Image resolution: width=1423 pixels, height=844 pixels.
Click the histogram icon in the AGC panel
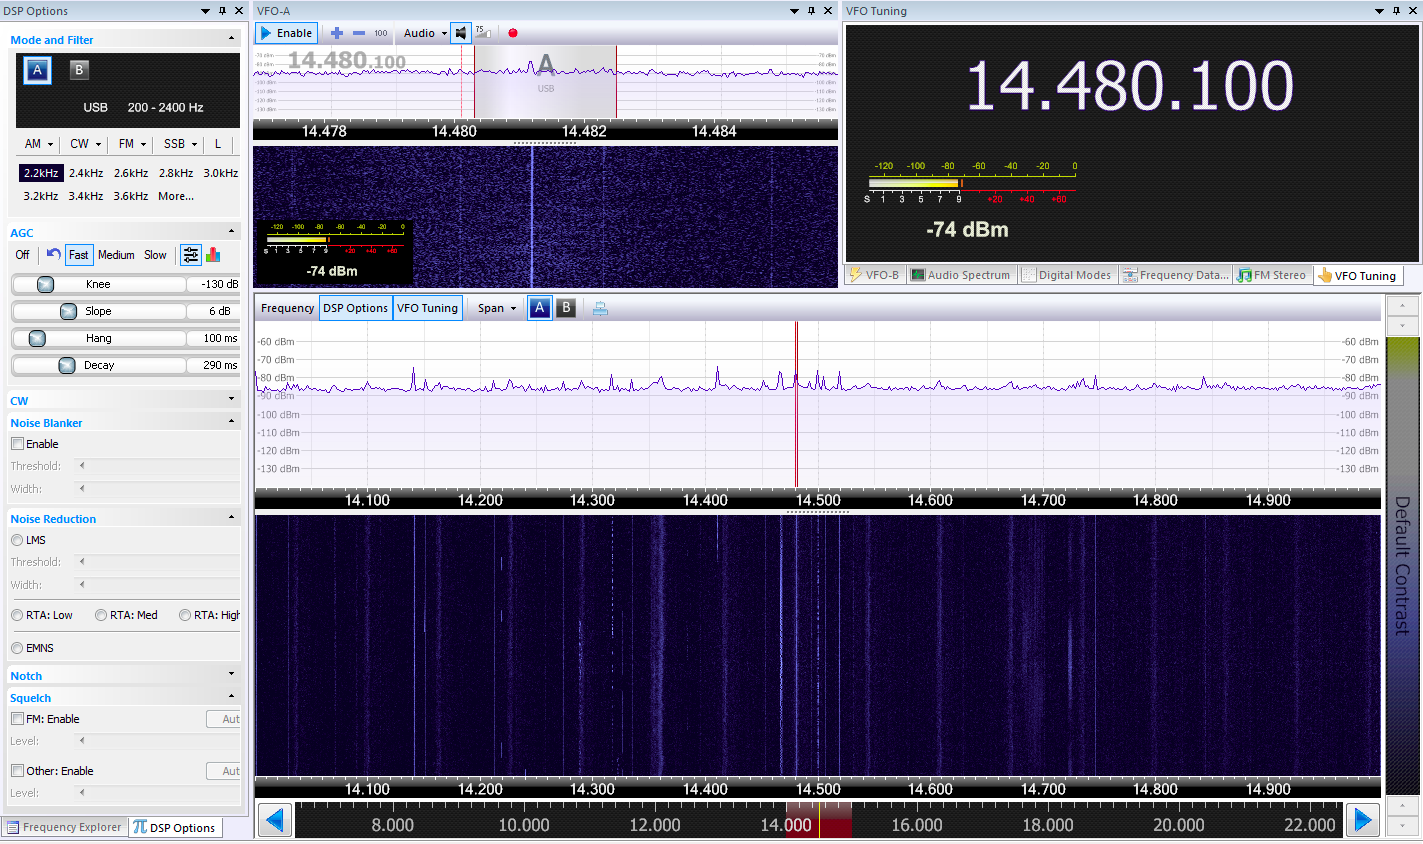[x=212, y=255]
